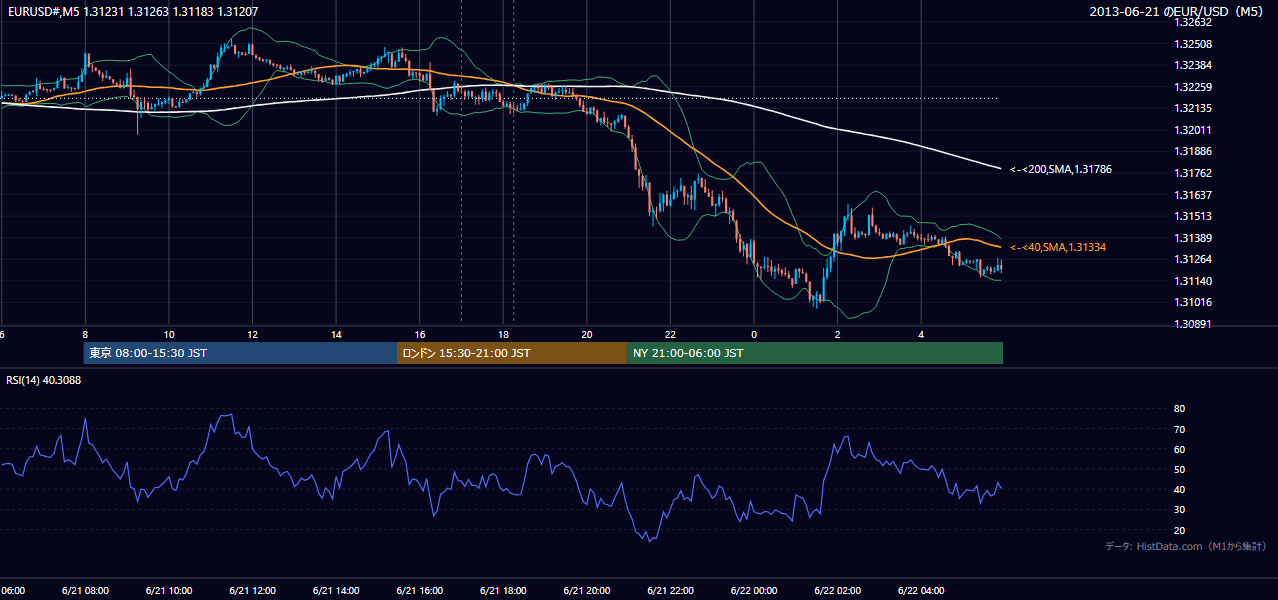Click RSI scale level 20

click(1180, 530)
